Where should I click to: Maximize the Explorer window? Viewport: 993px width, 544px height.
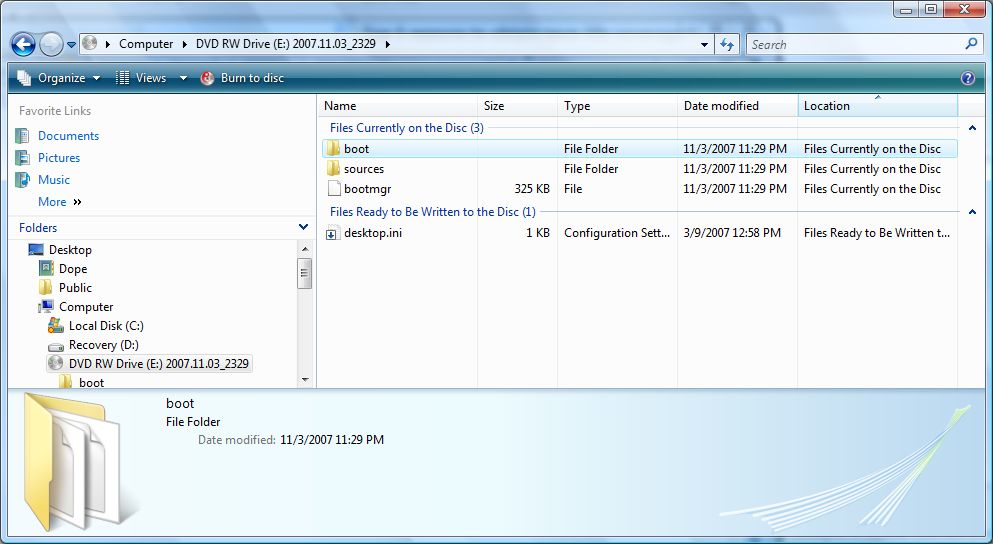point(930,9)
